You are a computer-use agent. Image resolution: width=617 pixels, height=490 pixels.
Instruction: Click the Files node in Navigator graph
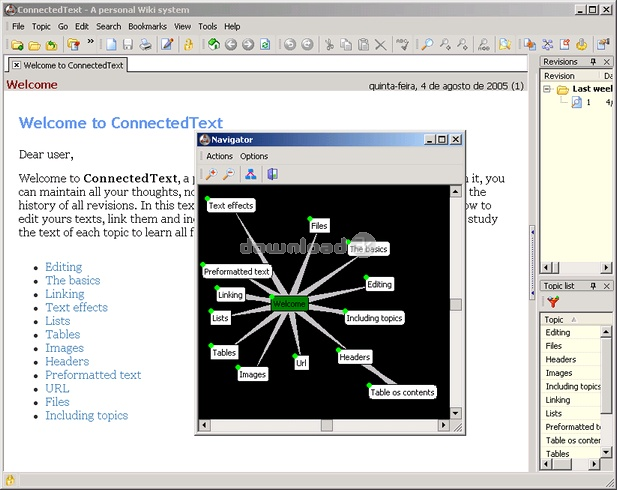(319, 226)
